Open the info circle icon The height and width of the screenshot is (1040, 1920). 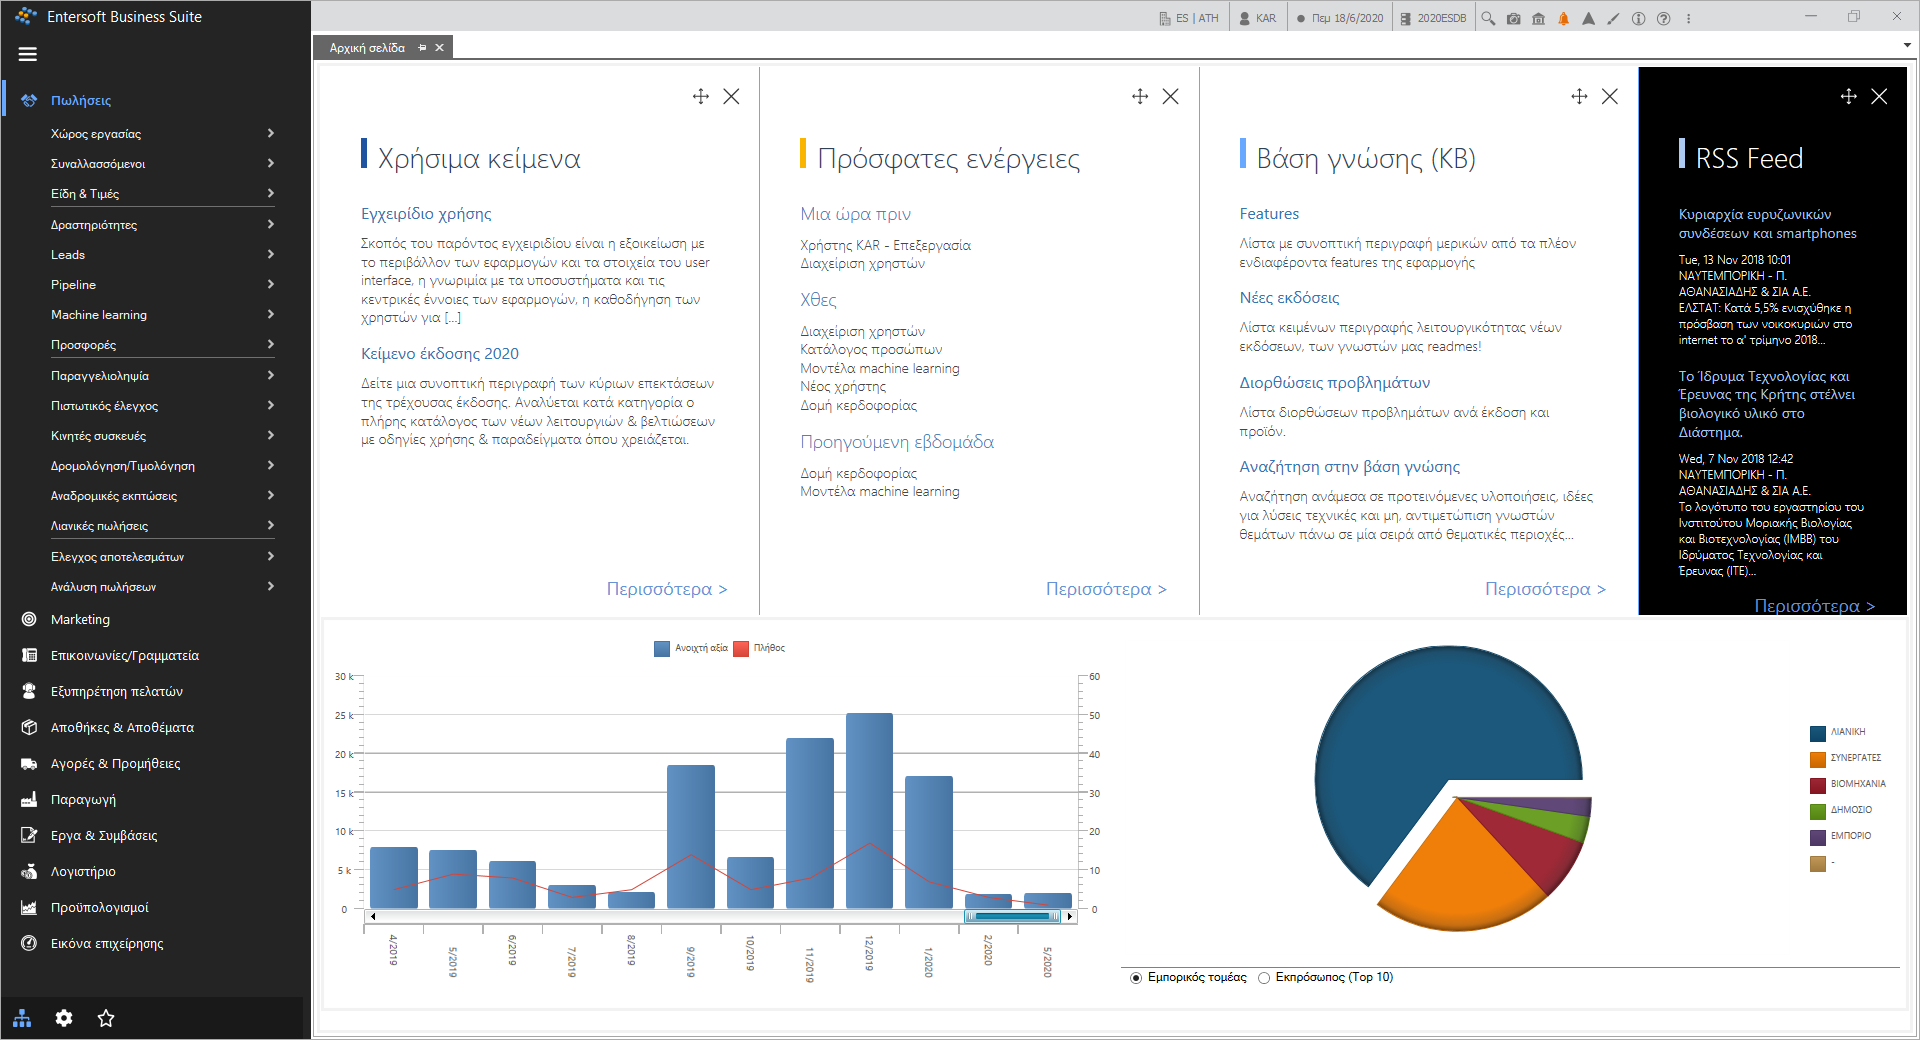[1638, 18]
